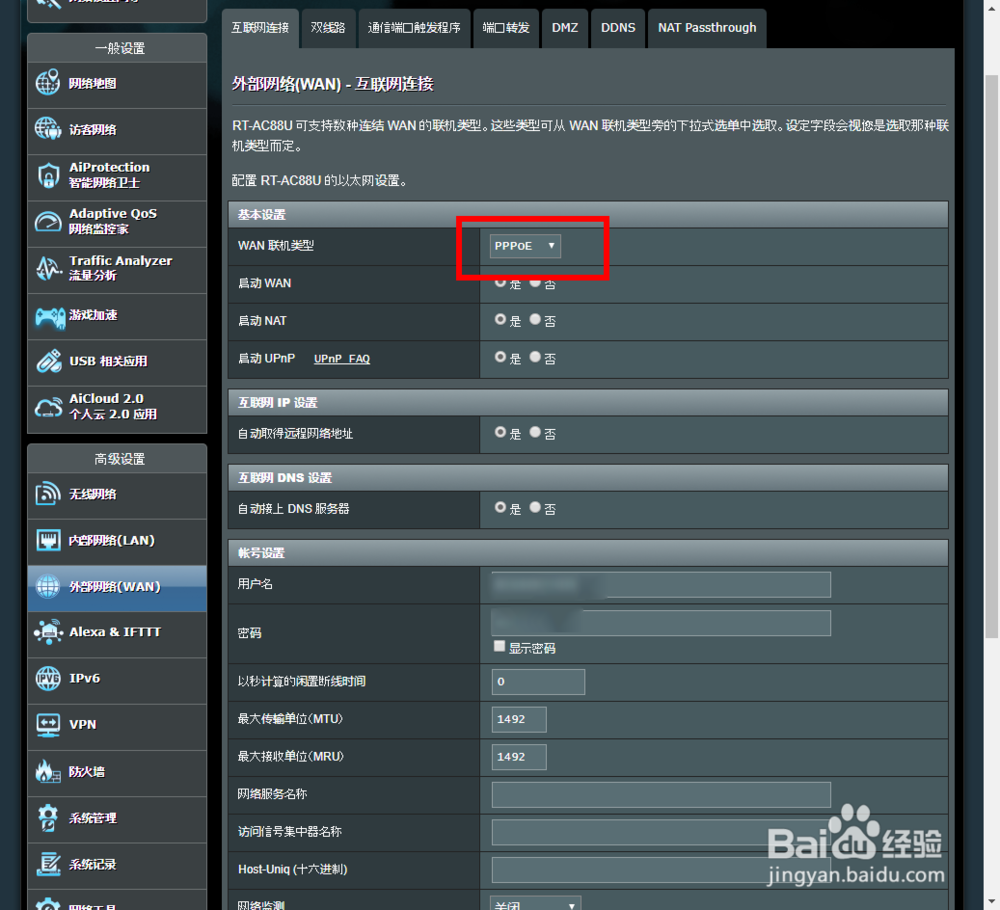
Task: Select 否 for 自动取得远程网络地址
Action: coord(535,432)
